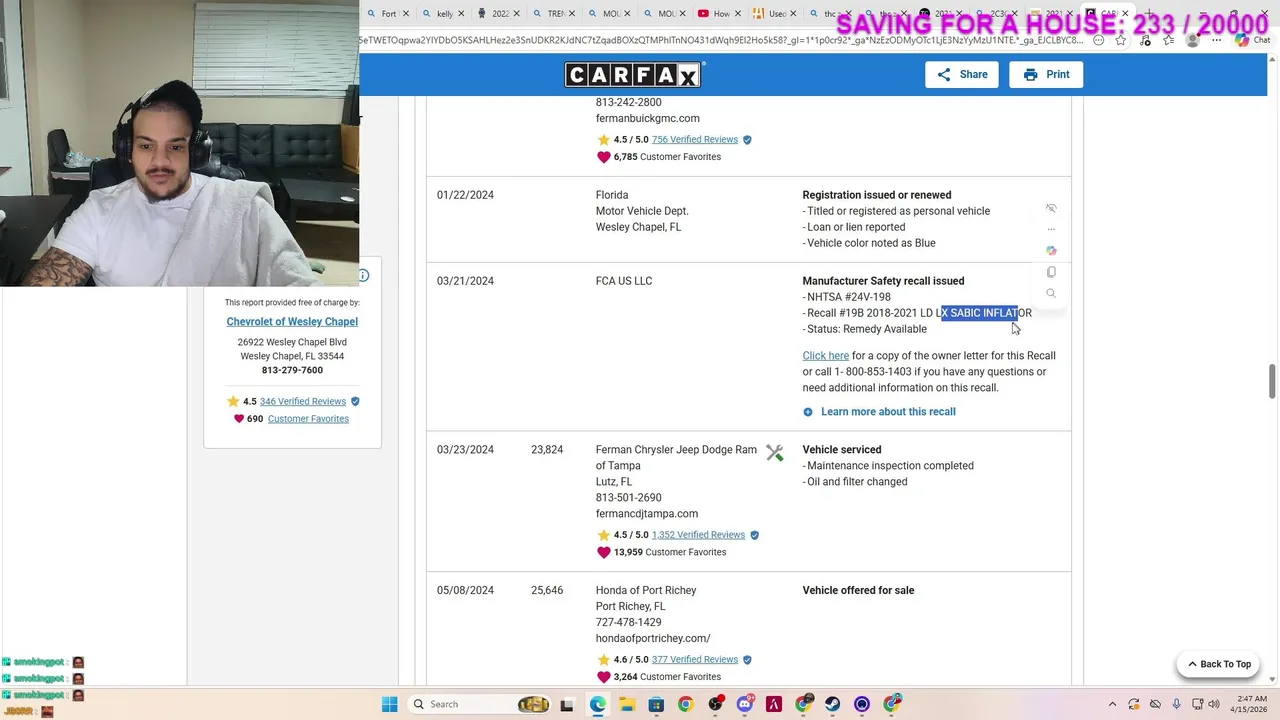This screenshot has height=720, width=1280.
Task: Open Chevrolet of Wesley Chapel dealer link
Action: [292, 322]
